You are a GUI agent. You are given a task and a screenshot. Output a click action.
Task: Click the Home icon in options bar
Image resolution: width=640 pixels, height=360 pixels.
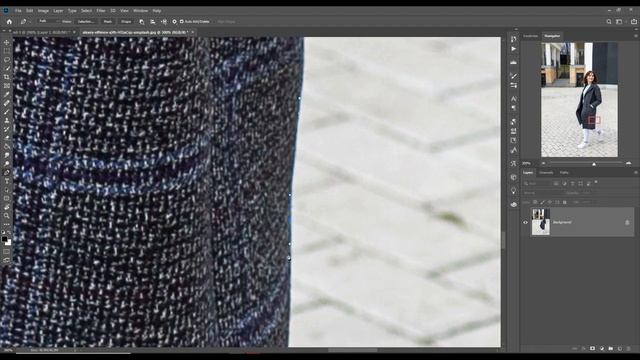[9, 22]
